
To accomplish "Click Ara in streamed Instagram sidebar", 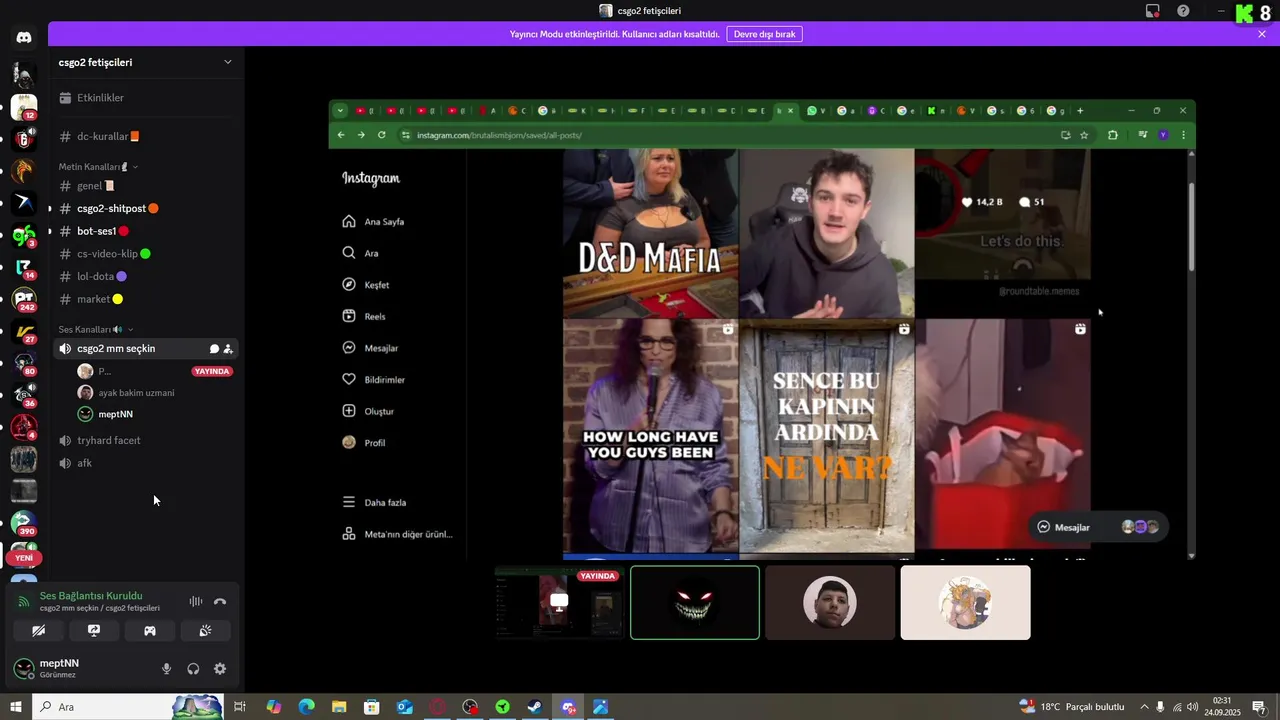I will (x=361, y=254).
